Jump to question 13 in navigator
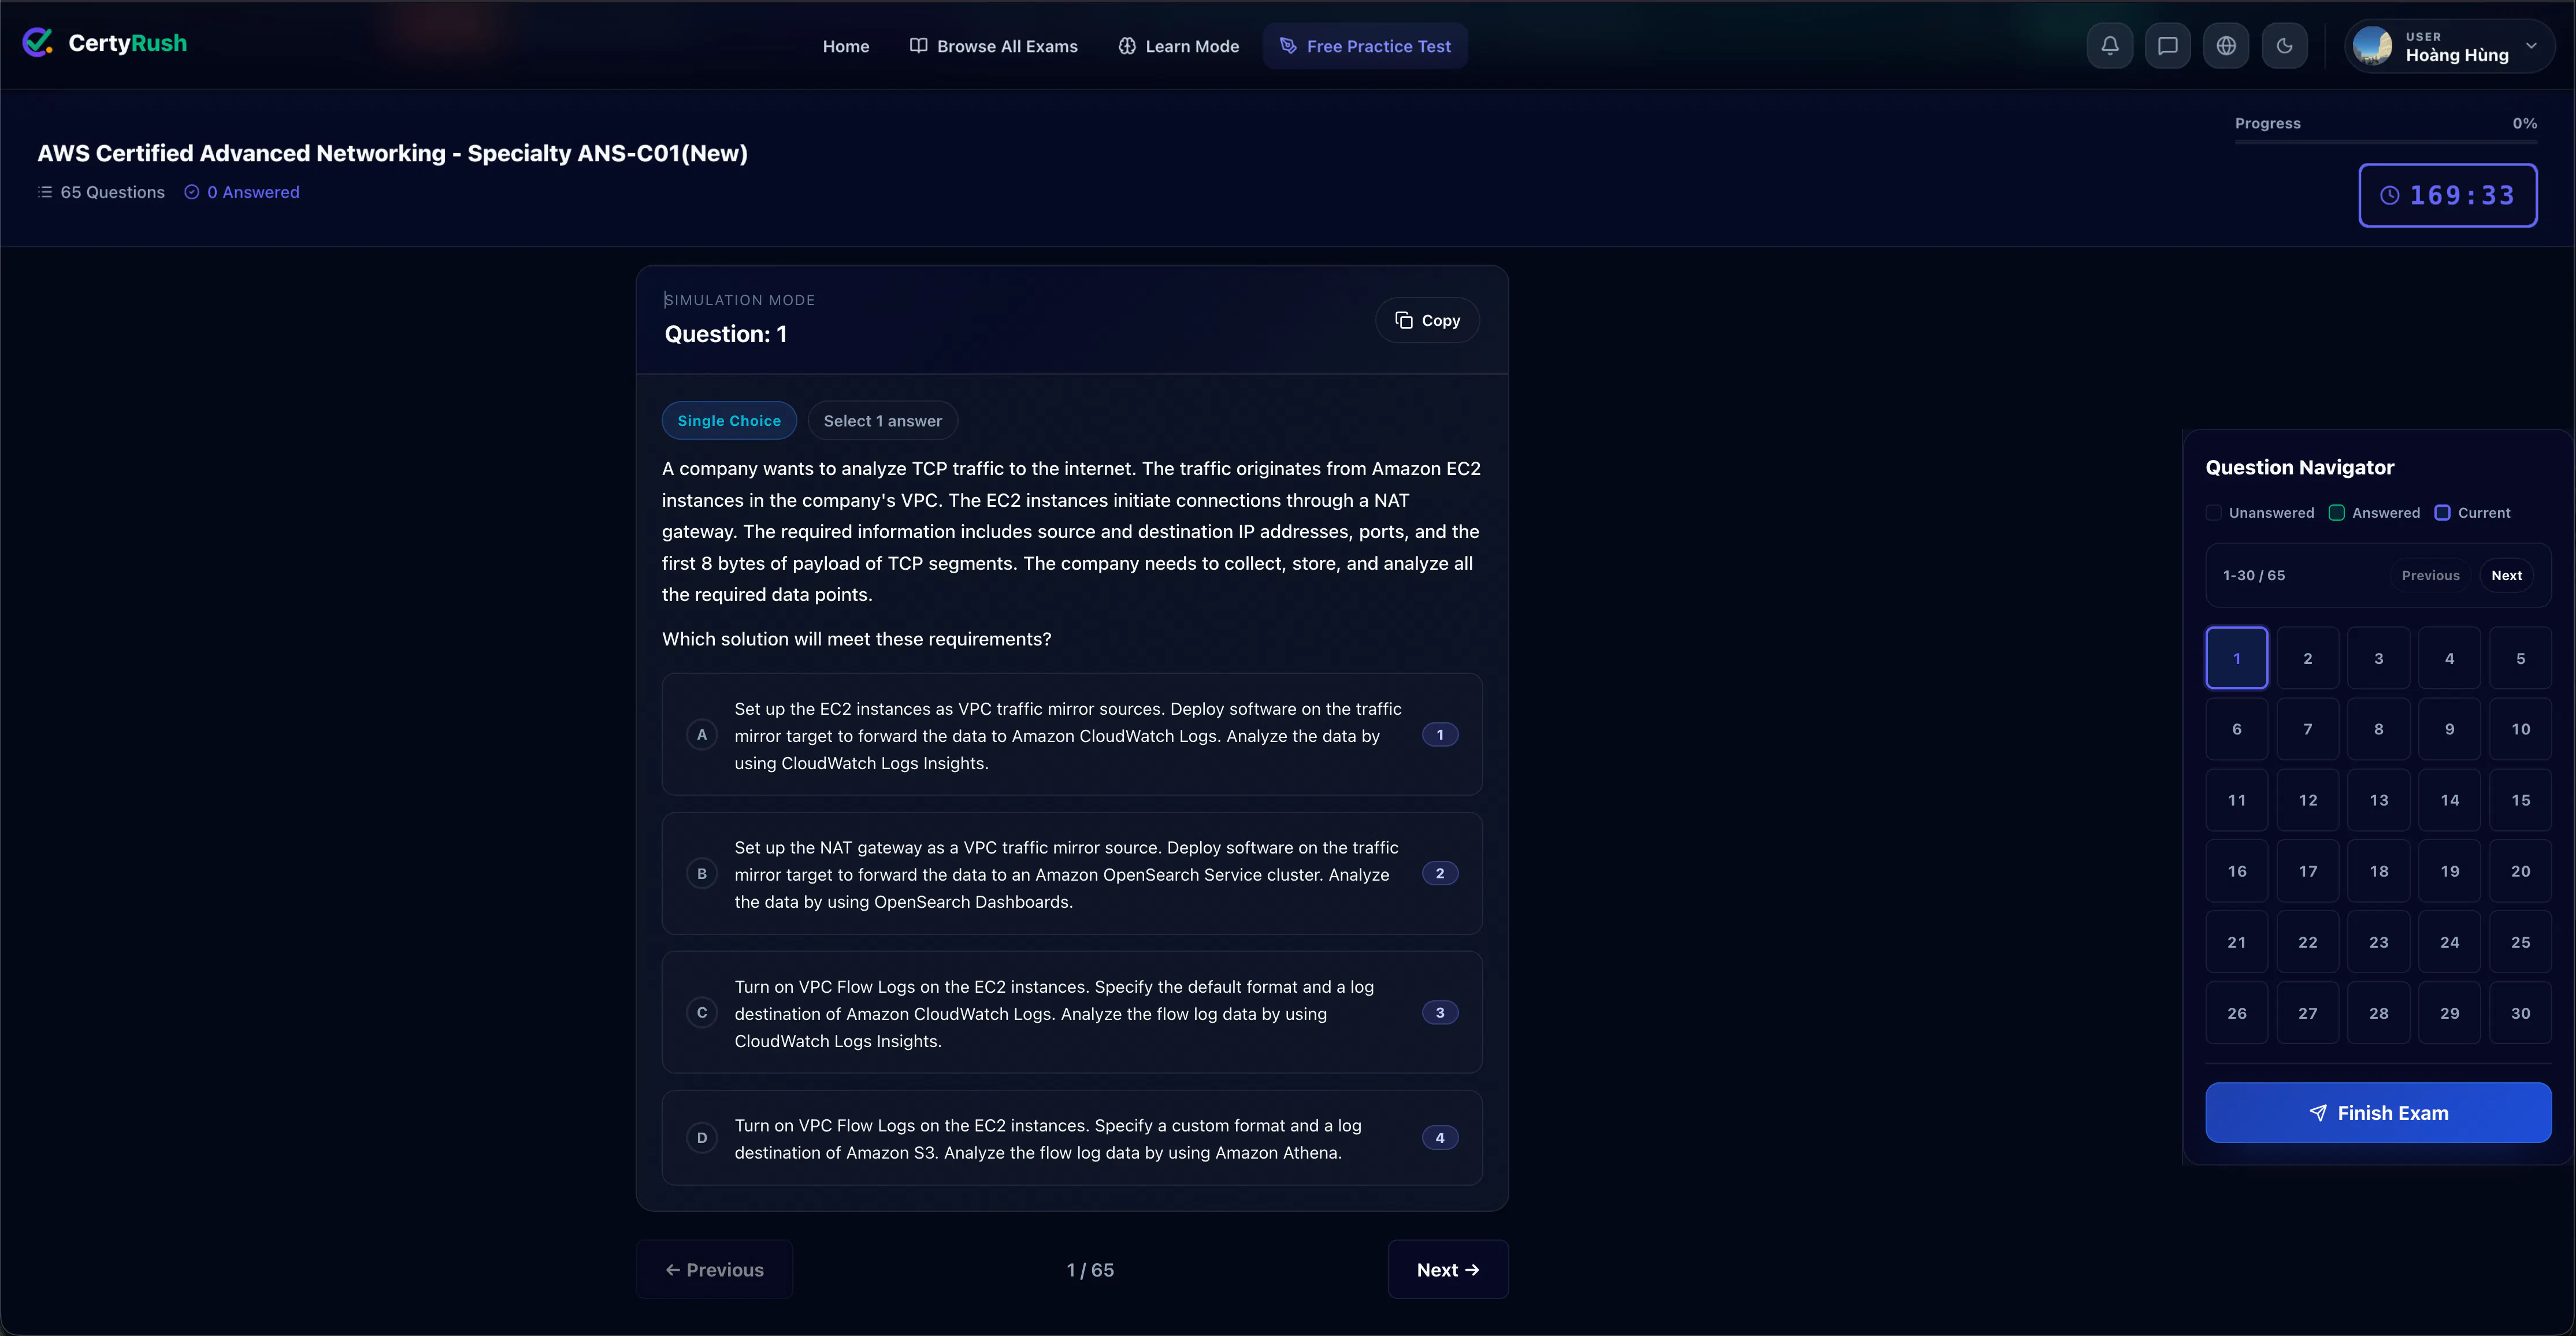Image resolution: width=2576 pixels, height=1336 pixels. [x=2379, y=800]
